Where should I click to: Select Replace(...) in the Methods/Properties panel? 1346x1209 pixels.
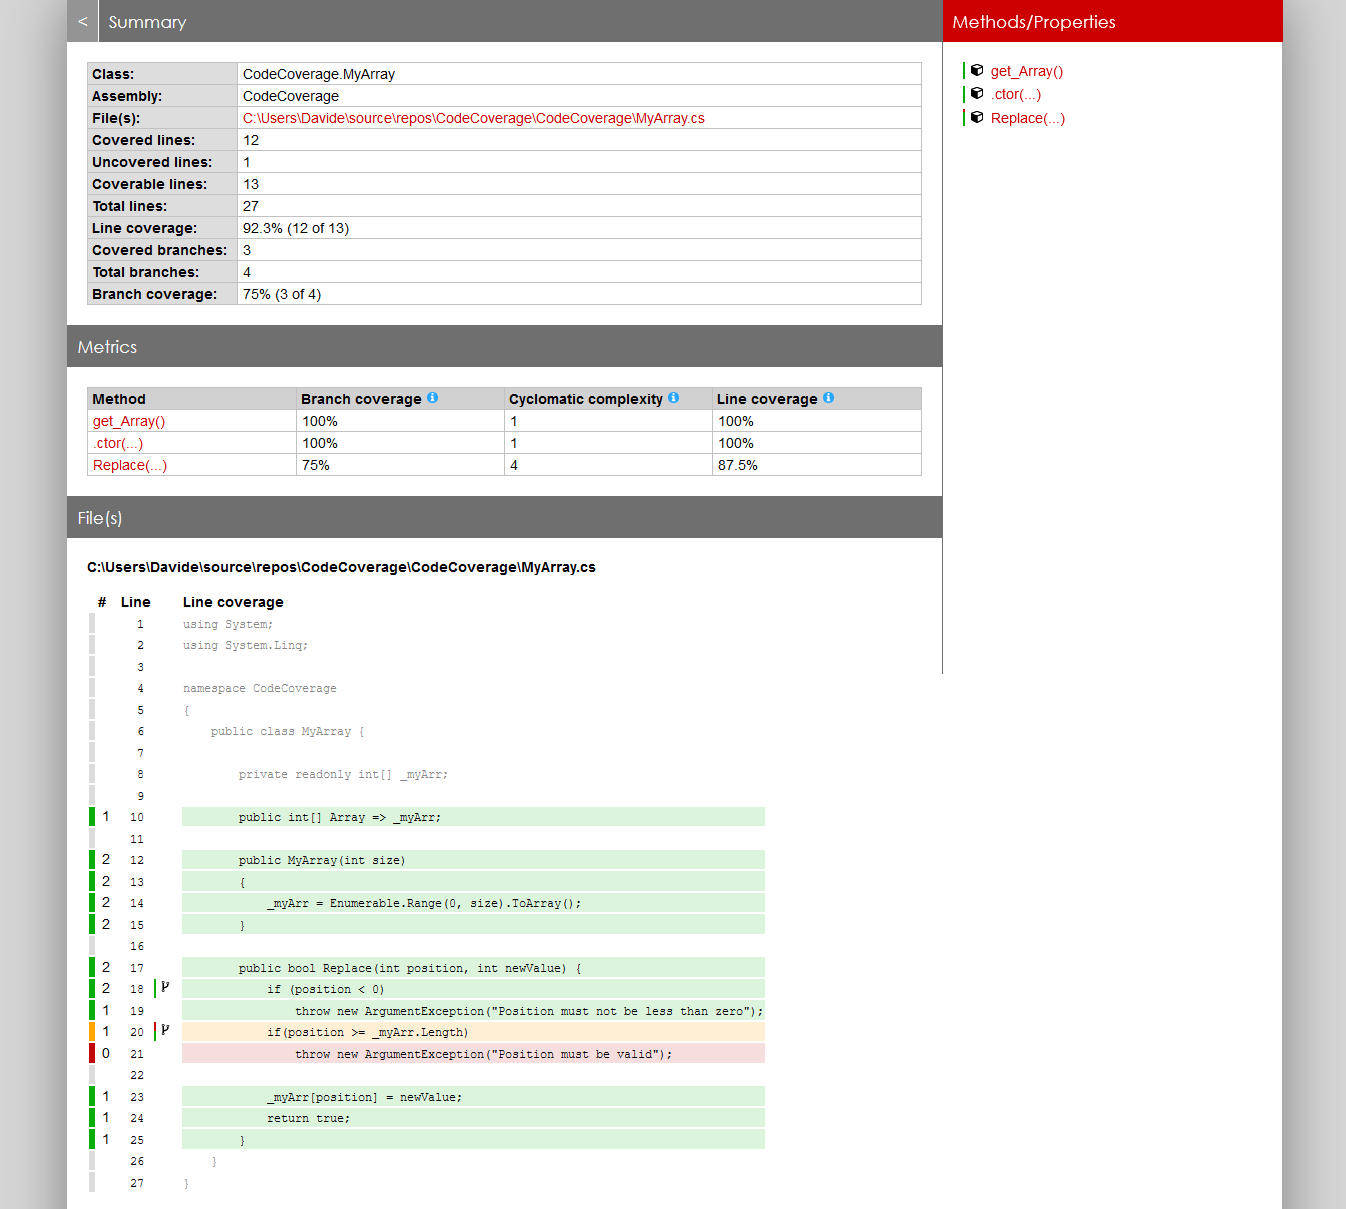[1028, 117]
